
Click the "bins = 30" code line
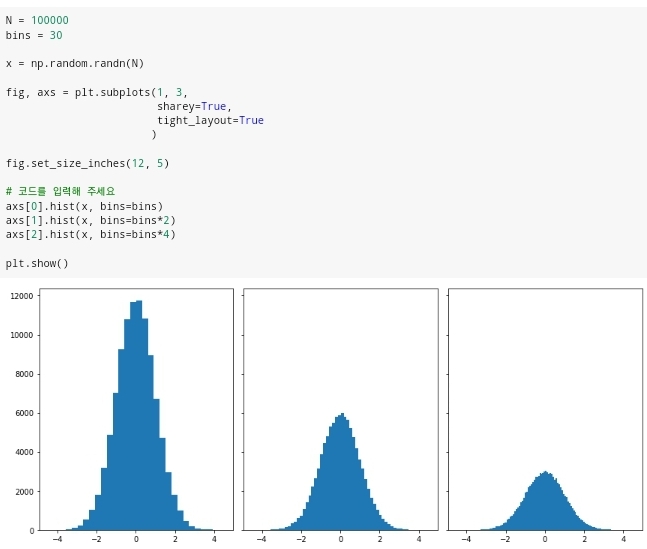pos(34,35)
